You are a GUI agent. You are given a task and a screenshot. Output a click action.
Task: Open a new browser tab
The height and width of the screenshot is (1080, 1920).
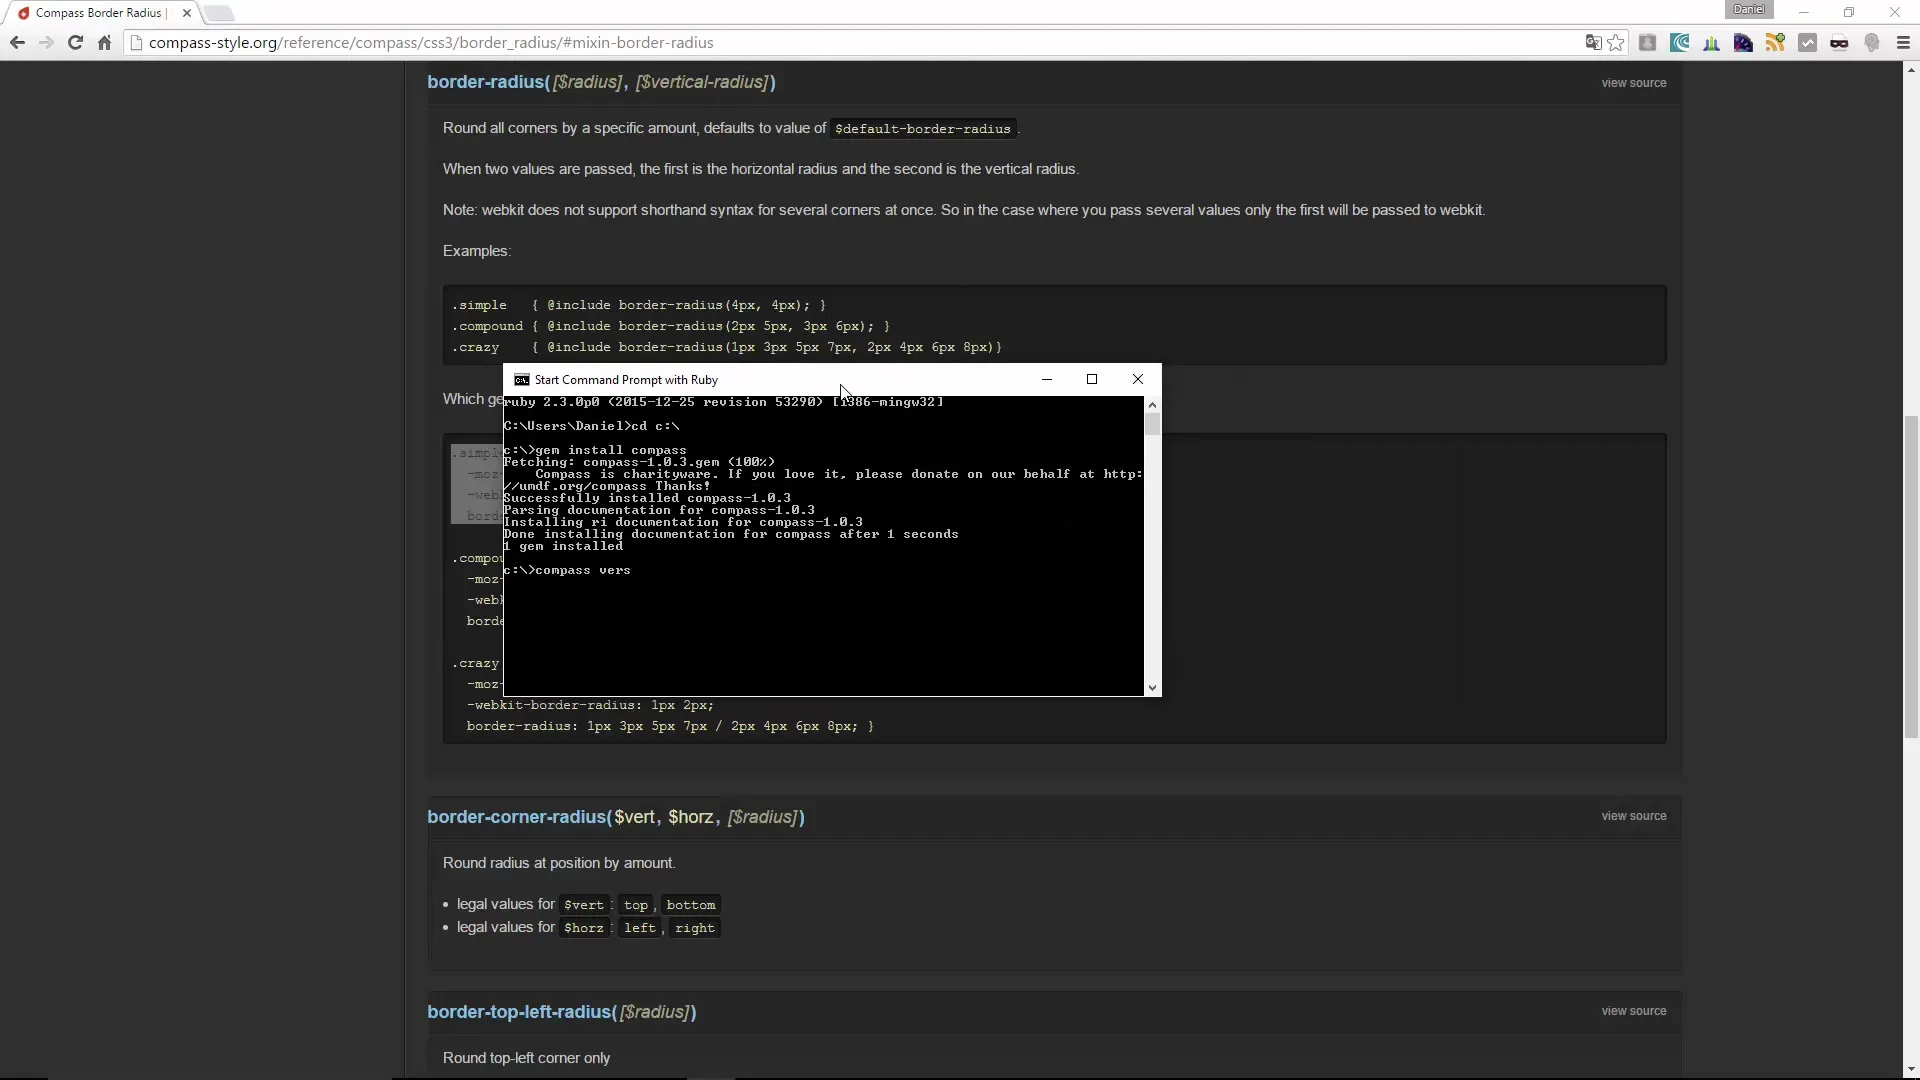pos(219,13)
